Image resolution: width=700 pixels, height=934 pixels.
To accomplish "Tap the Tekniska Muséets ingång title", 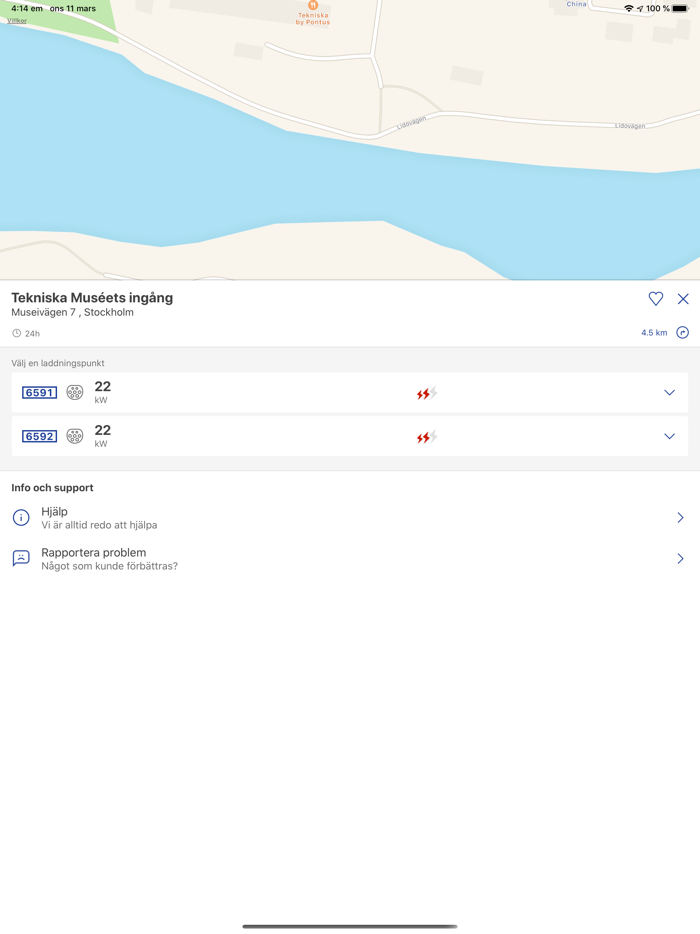I will (92, 297).
